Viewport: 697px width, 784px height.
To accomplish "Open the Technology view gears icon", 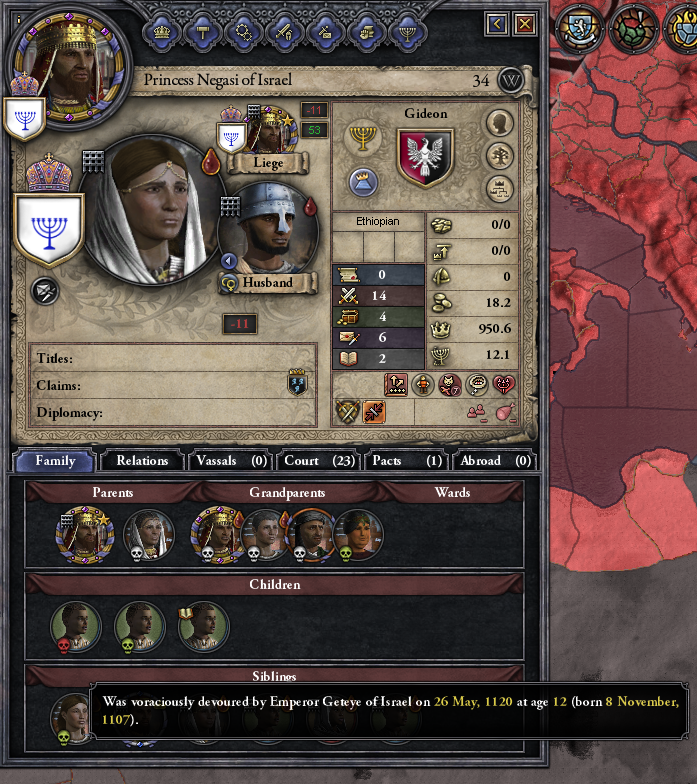I will (244, 33).
